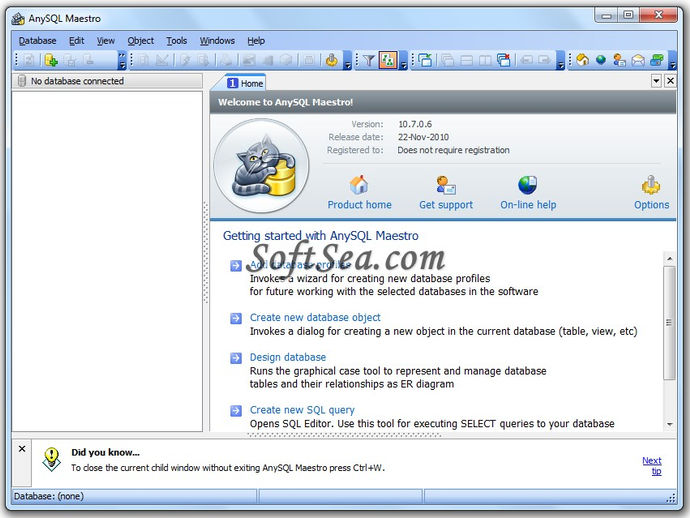Screen dimensions: 690x518
Task: Toggle the highlighted green tree view icon
Action: point(388,60)
